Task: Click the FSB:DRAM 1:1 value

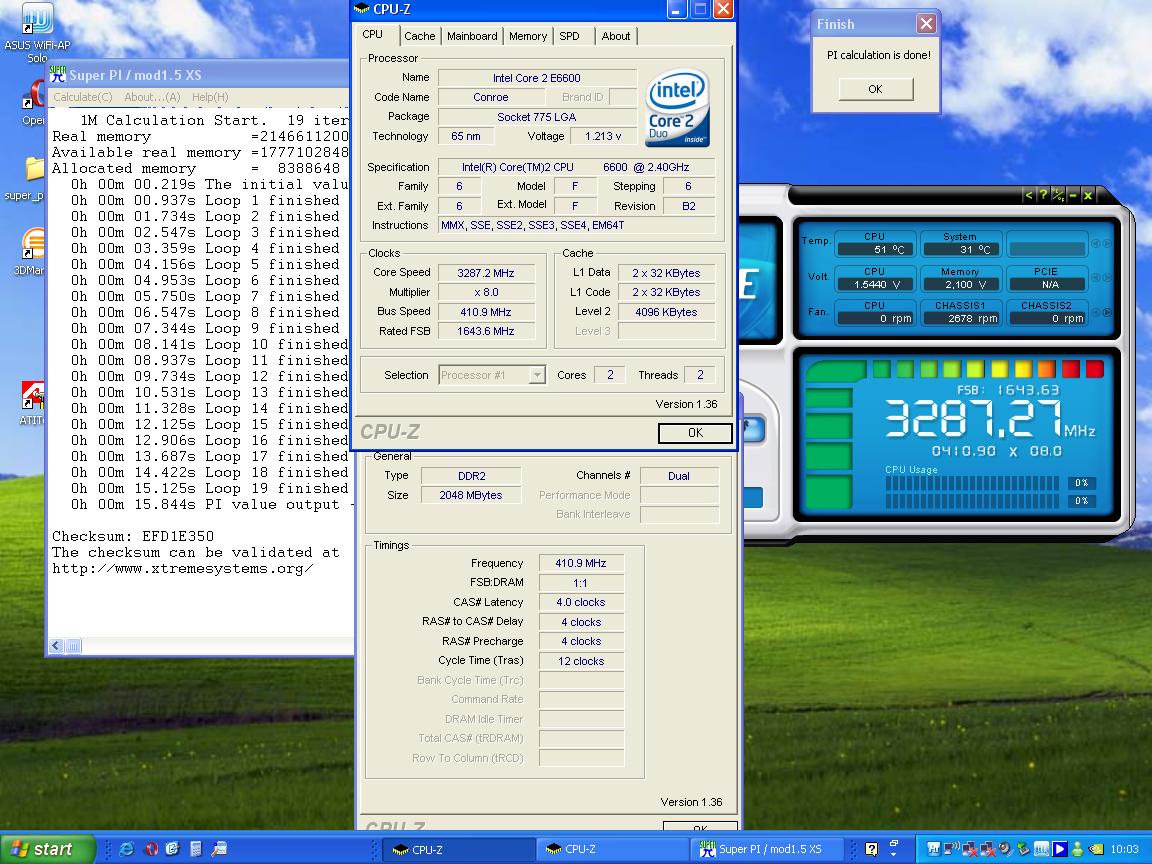Action: [x=581, y=583]
